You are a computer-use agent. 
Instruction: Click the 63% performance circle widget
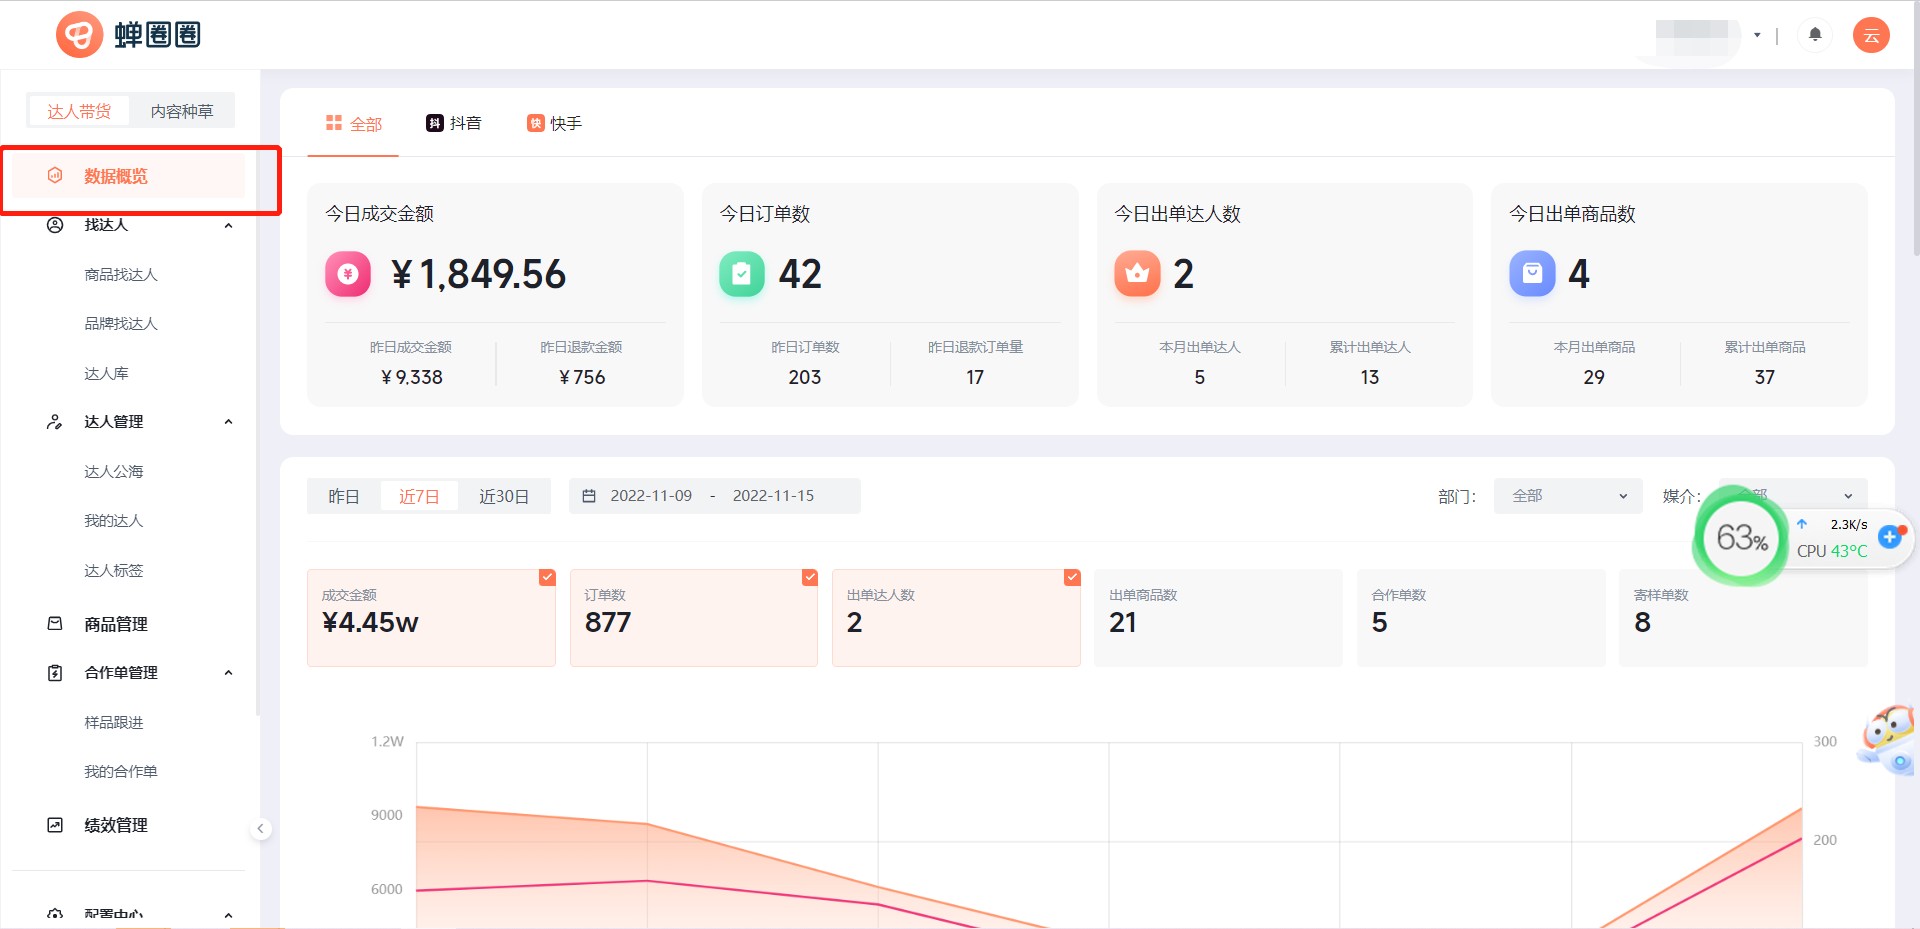1741,538
